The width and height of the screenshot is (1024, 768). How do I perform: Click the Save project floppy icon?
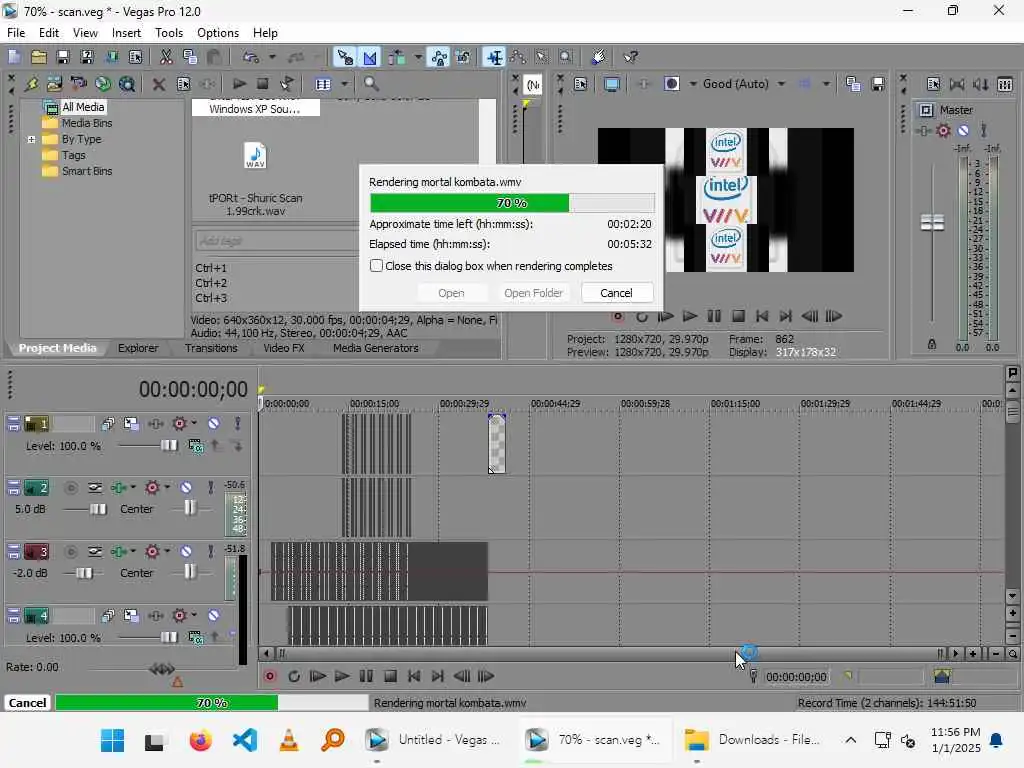(63, 57)
